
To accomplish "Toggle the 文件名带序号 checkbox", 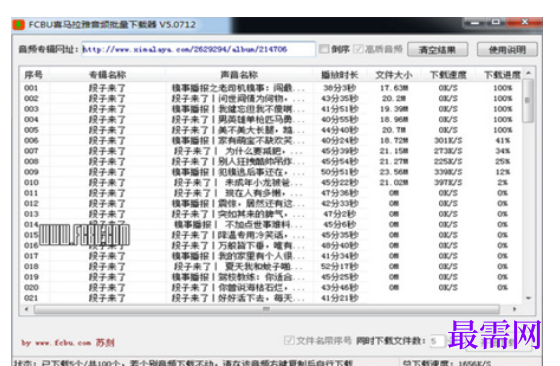I will (x=289, y=340).
